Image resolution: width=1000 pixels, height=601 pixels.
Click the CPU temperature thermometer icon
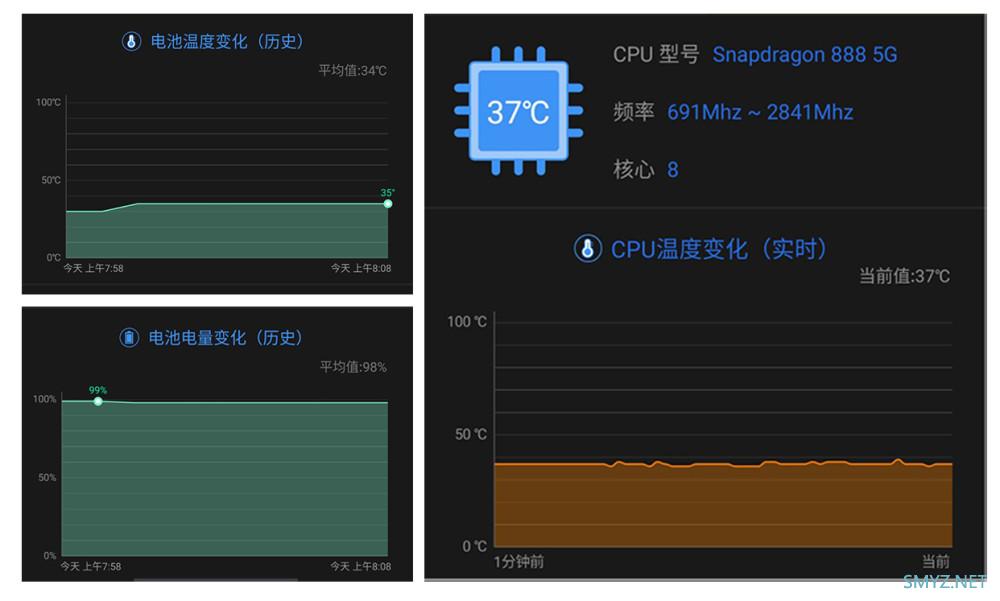coord(587,249)
